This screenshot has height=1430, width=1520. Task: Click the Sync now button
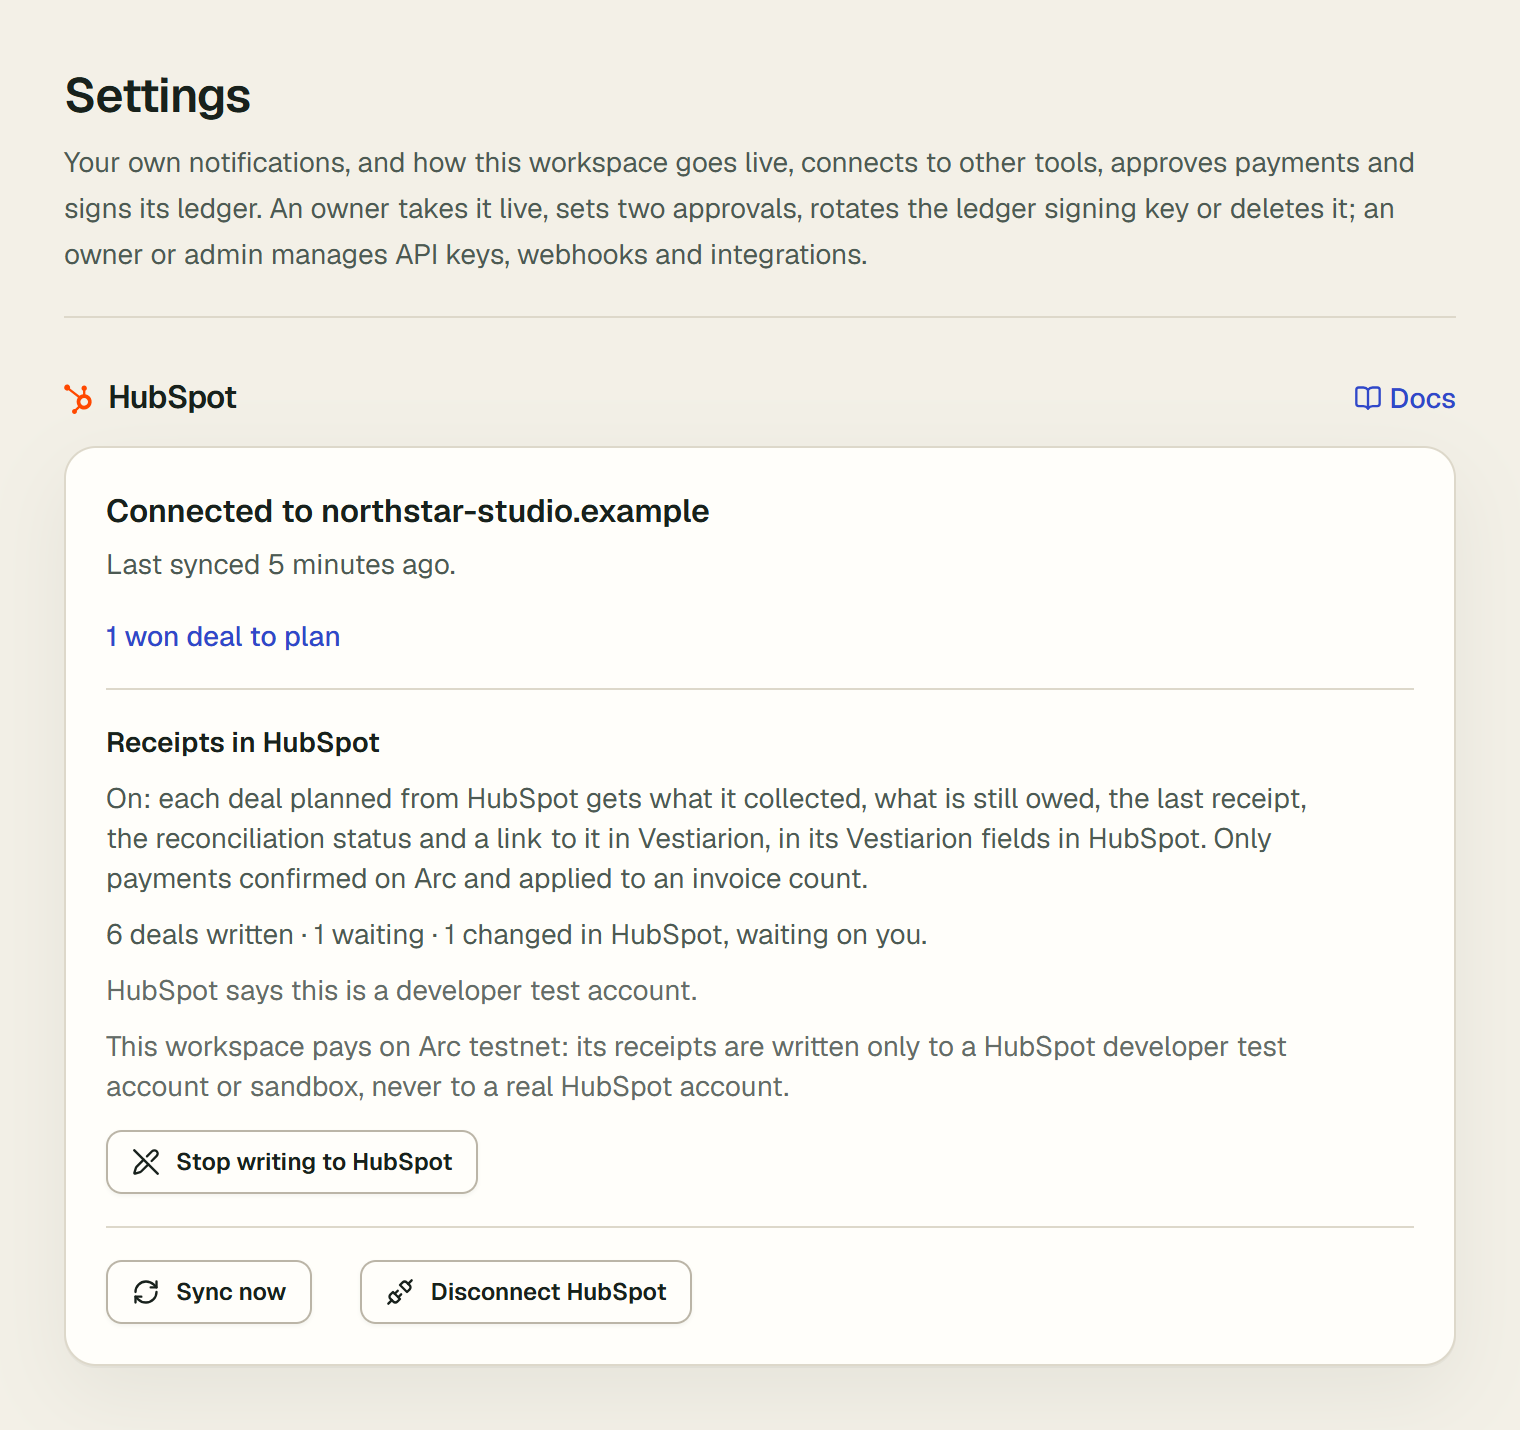coord(209,1292)
